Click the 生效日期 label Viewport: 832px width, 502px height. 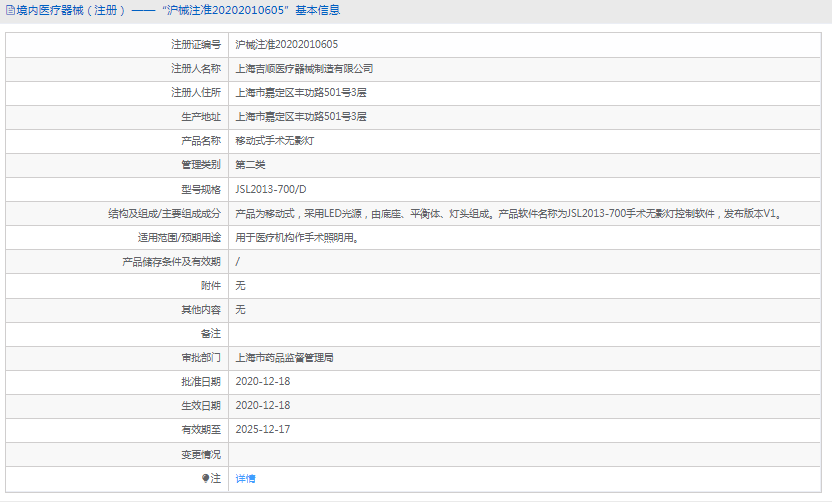click(x=201, y=405)
